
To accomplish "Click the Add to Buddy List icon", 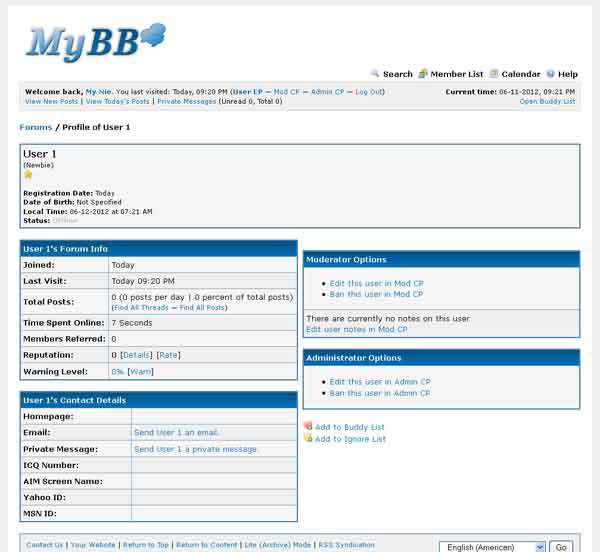I will point(308,426).
